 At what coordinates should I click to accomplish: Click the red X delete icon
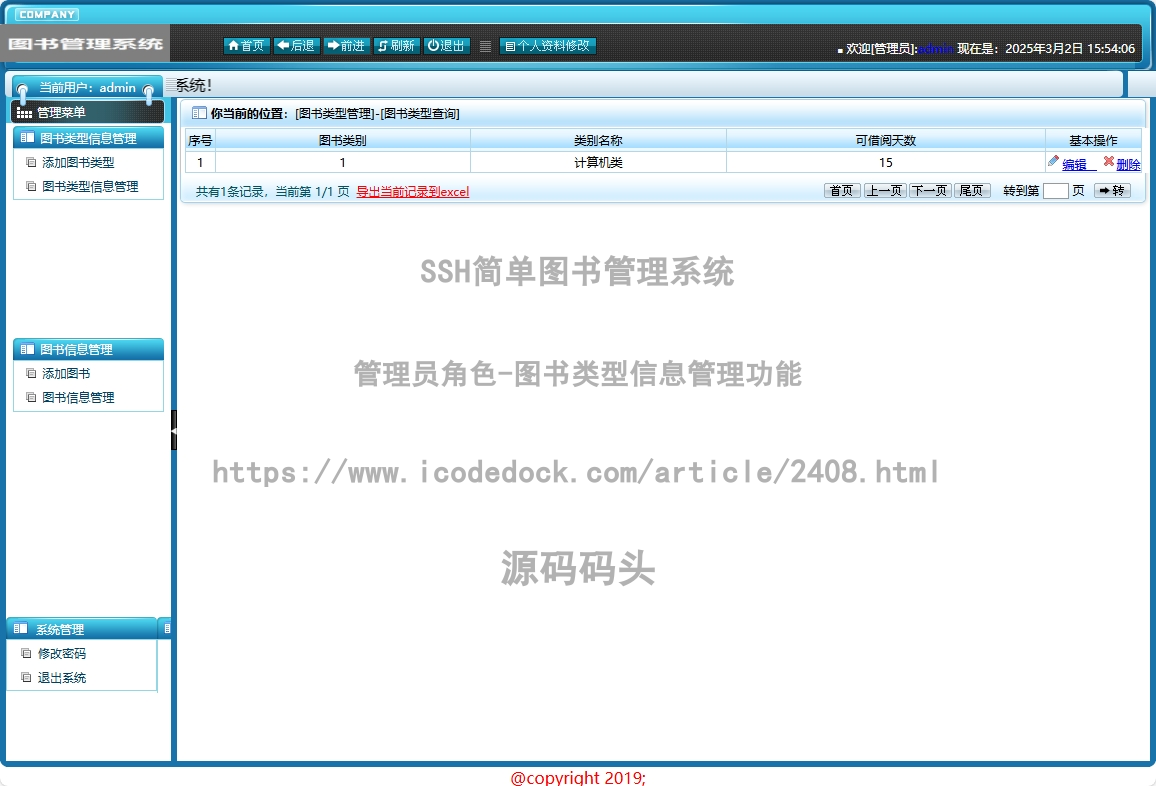click(x=1108, y=162)
